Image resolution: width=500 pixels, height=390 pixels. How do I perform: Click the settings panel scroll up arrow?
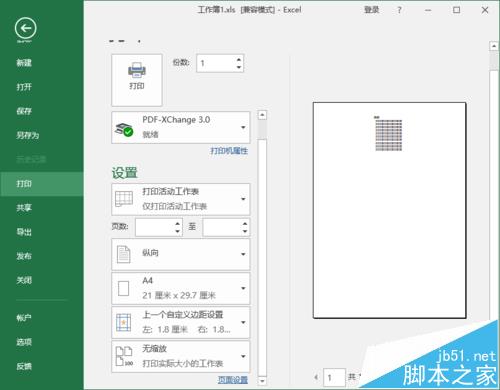tap(262, 115)
